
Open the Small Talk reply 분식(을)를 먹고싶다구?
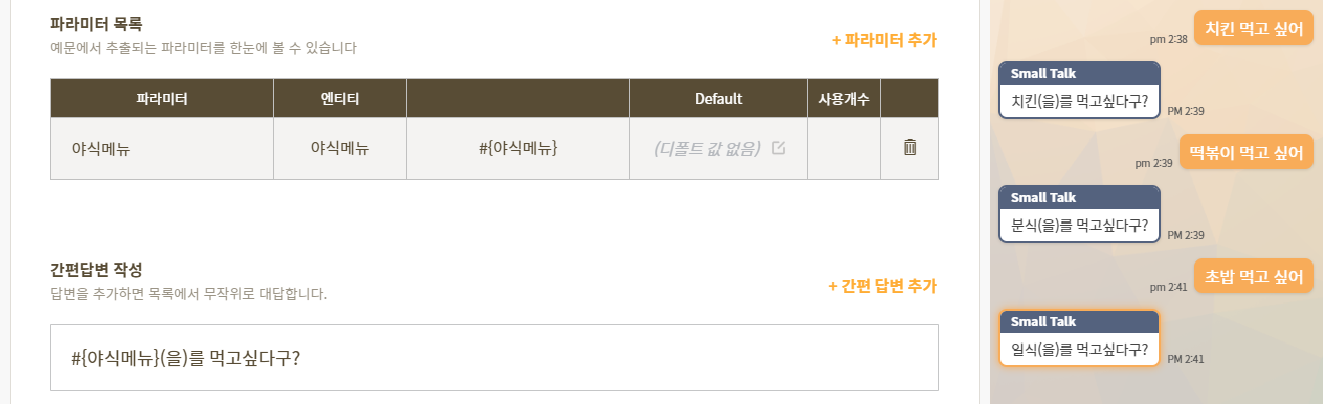pyautogui.click(x=1079, y=214)
